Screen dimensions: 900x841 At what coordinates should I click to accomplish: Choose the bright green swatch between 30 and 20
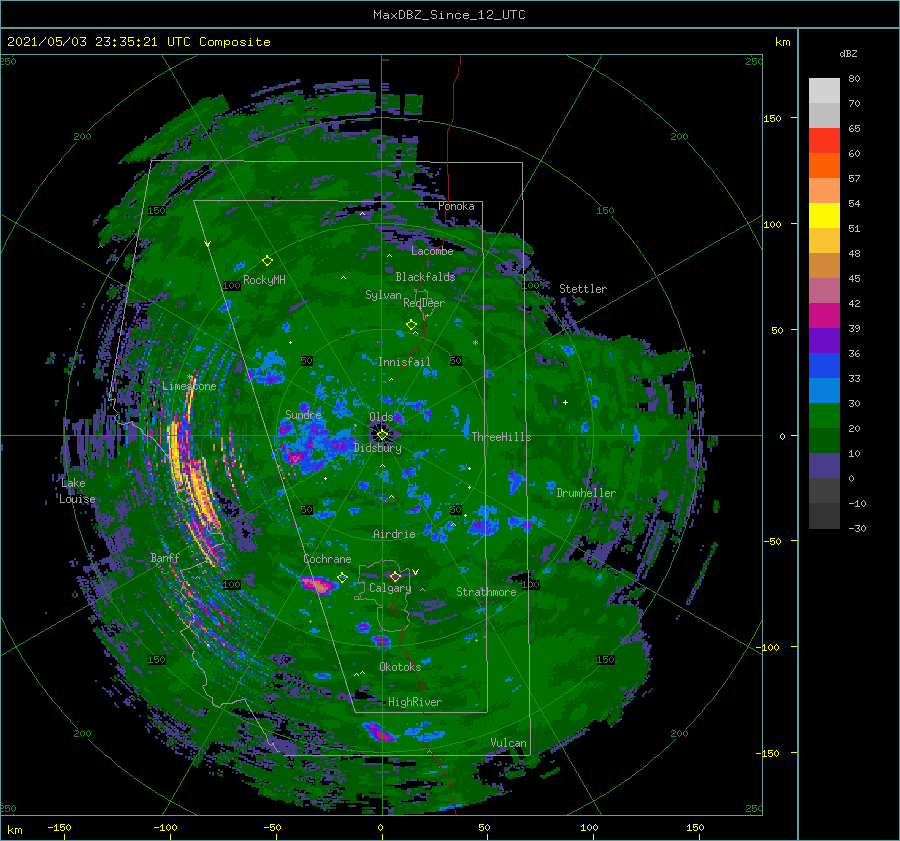click(824, 416)
